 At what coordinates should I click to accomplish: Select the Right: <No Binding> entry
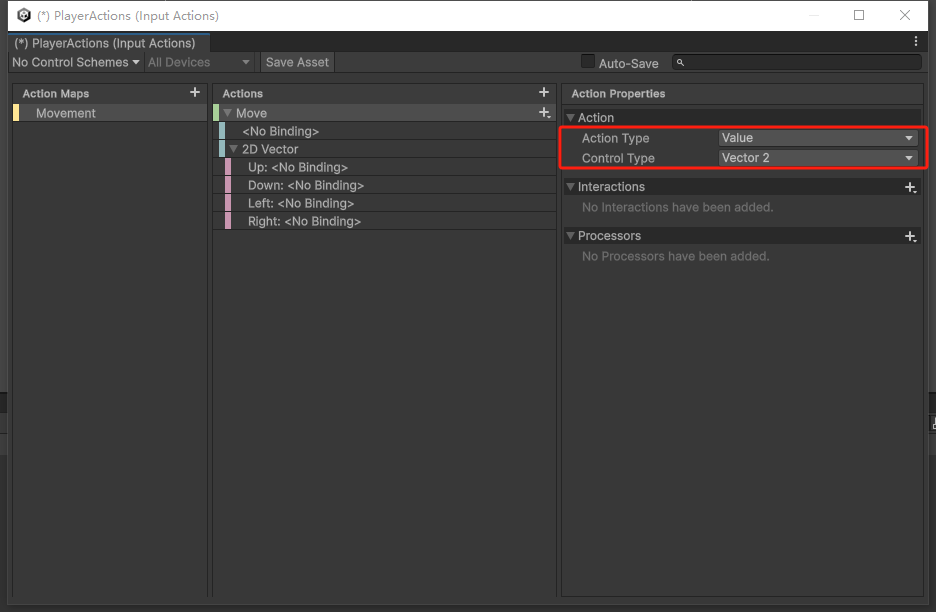[304, 221]
